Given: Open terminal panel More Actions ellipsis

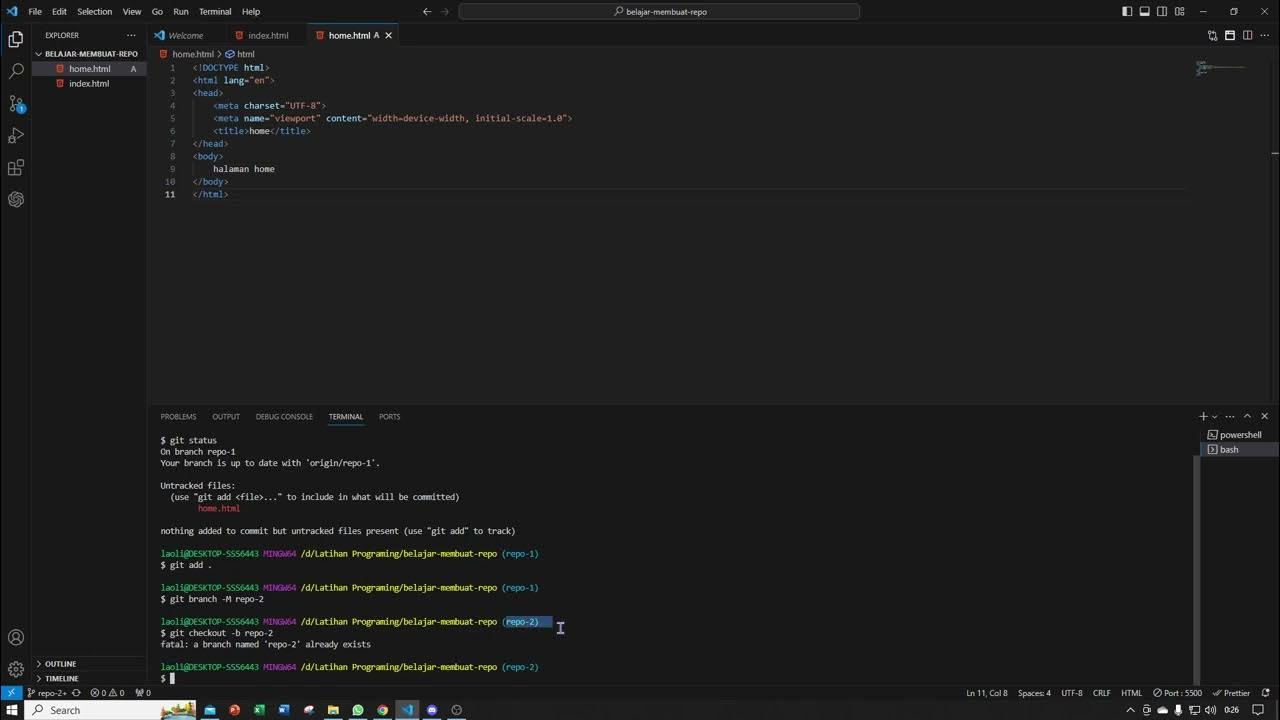Looking at the screenshot, I should [x=1231, y=416].
